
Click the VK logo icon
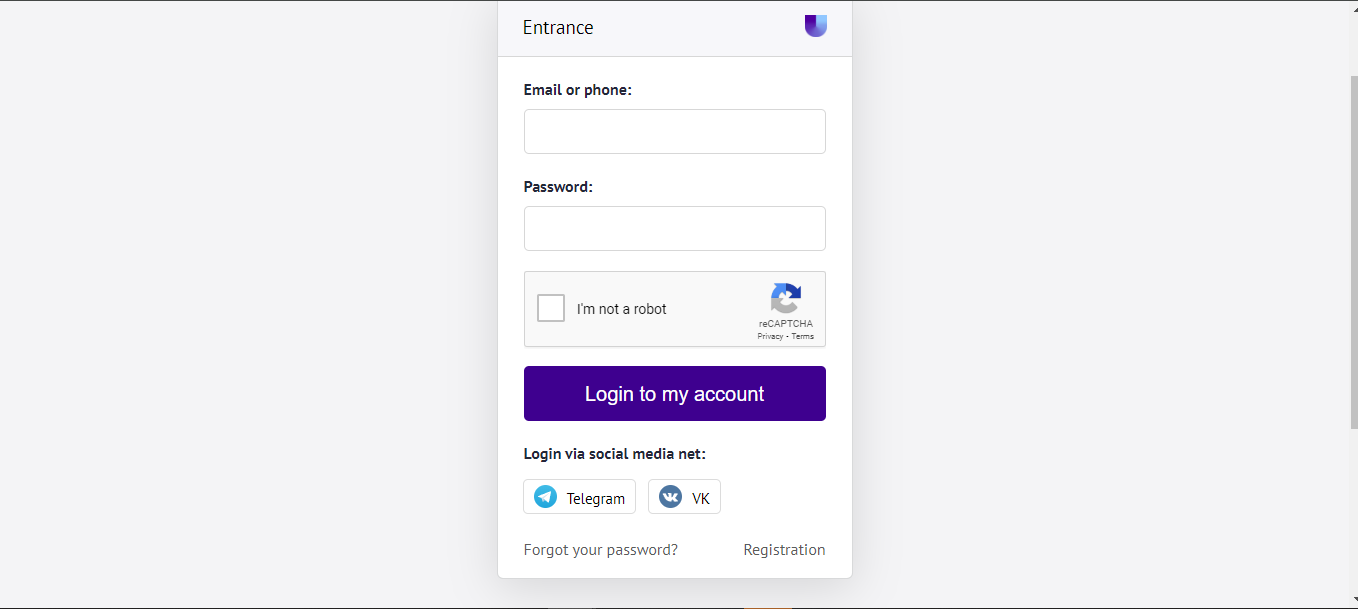point(670,497)
